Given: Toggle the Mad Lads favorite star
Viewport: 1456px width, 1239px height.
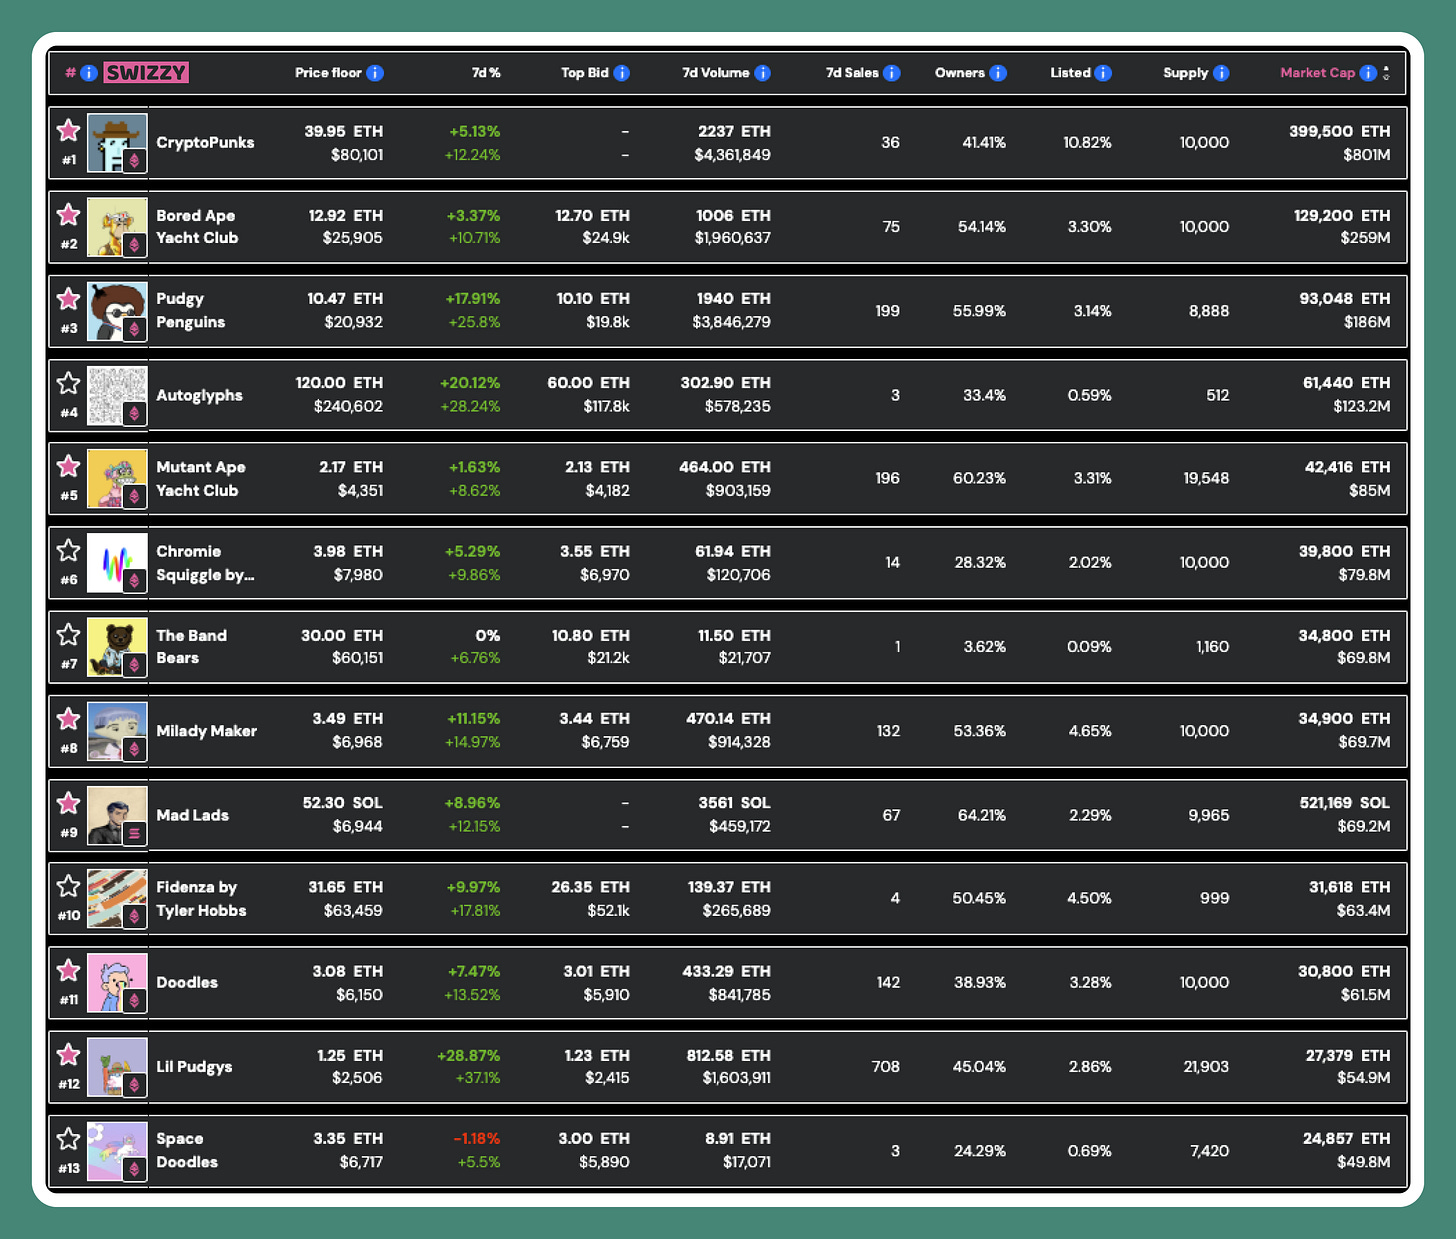Looking at the screenshot, I should (68, 802).
